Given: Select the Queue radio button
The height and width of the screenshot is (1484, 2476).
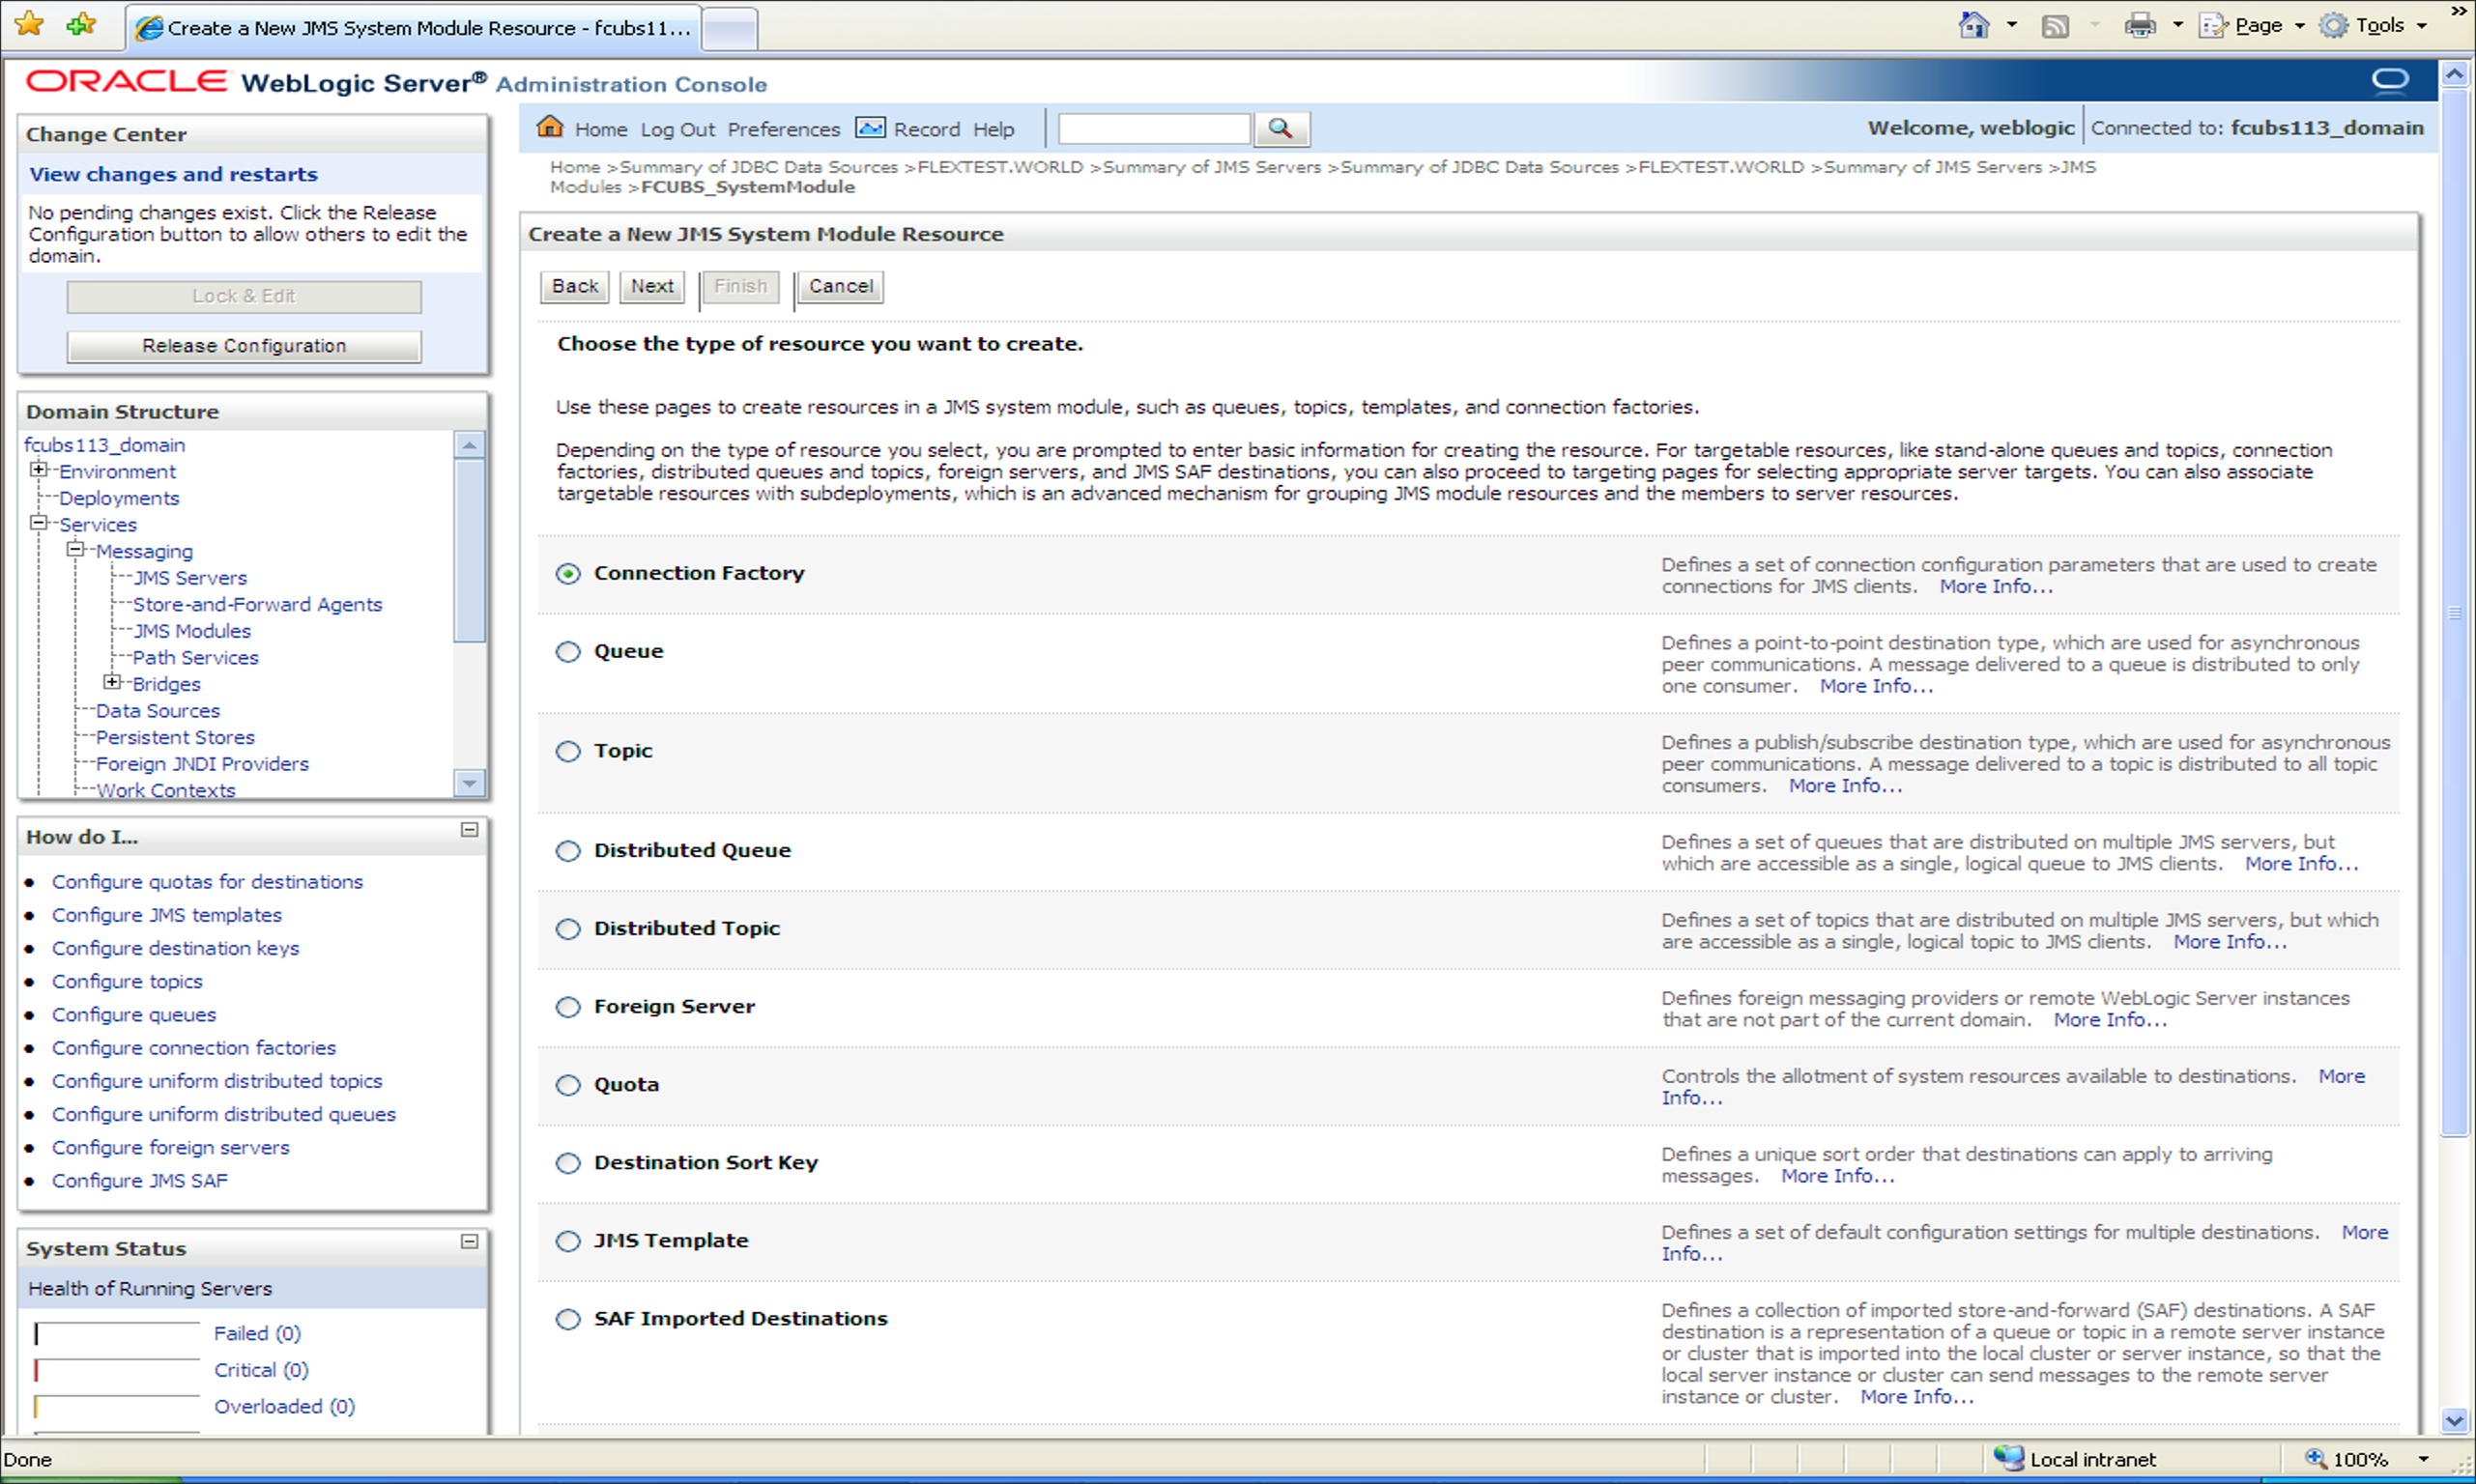Looking at the screenshot, I should pos(568,652).
